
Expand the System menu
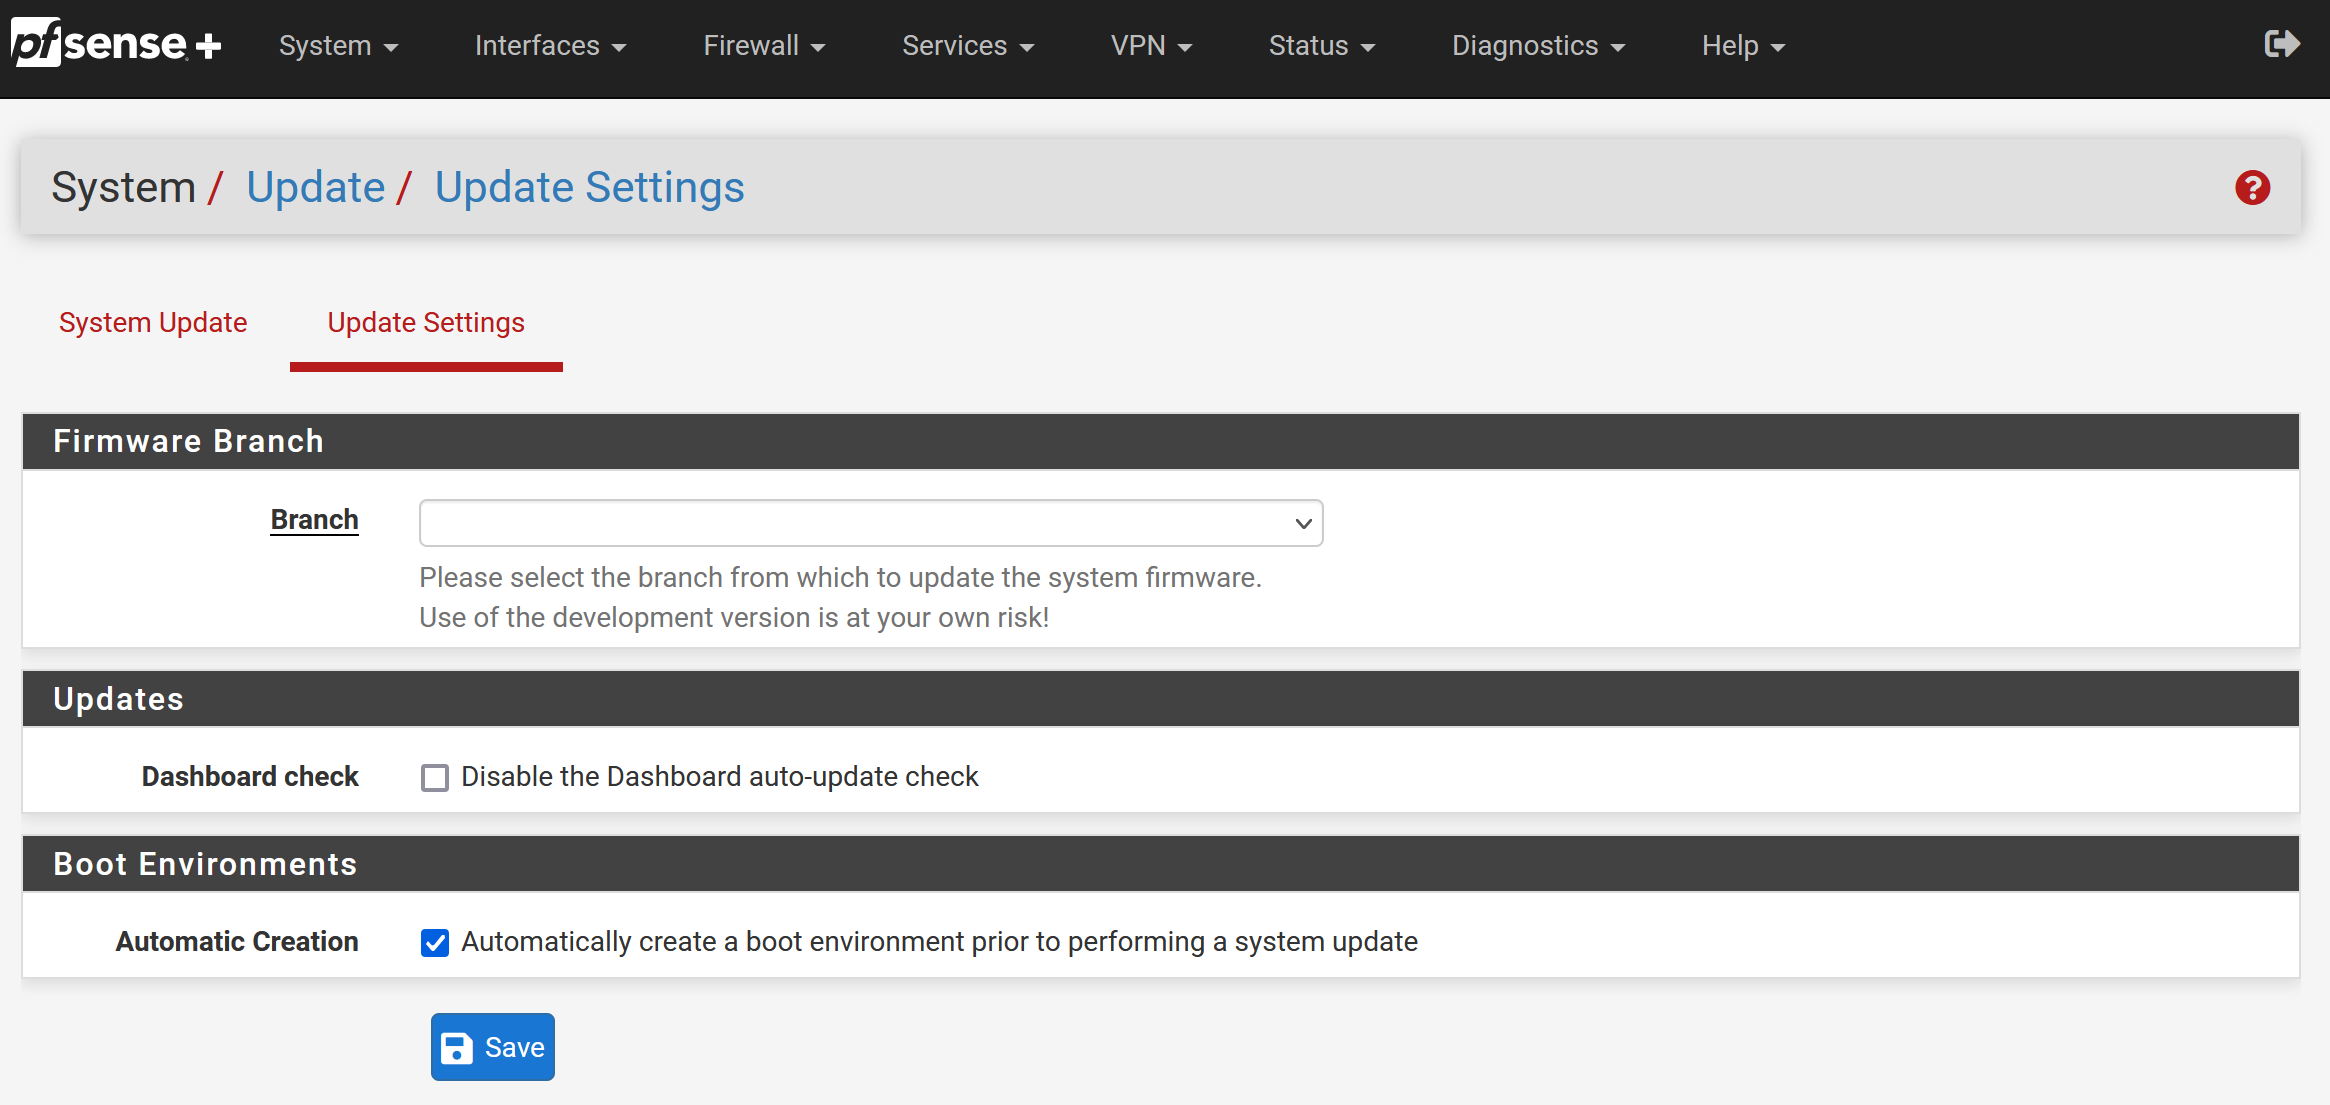coord(338,46)
